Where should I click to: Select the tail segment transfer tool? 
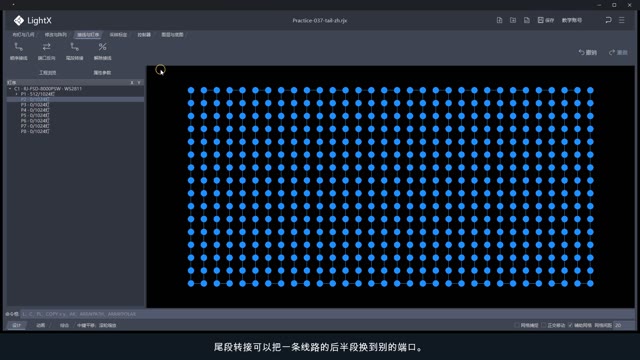74,47
